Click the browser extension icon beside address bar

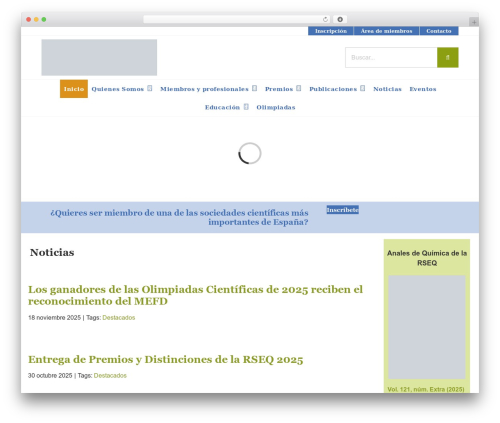340,20
